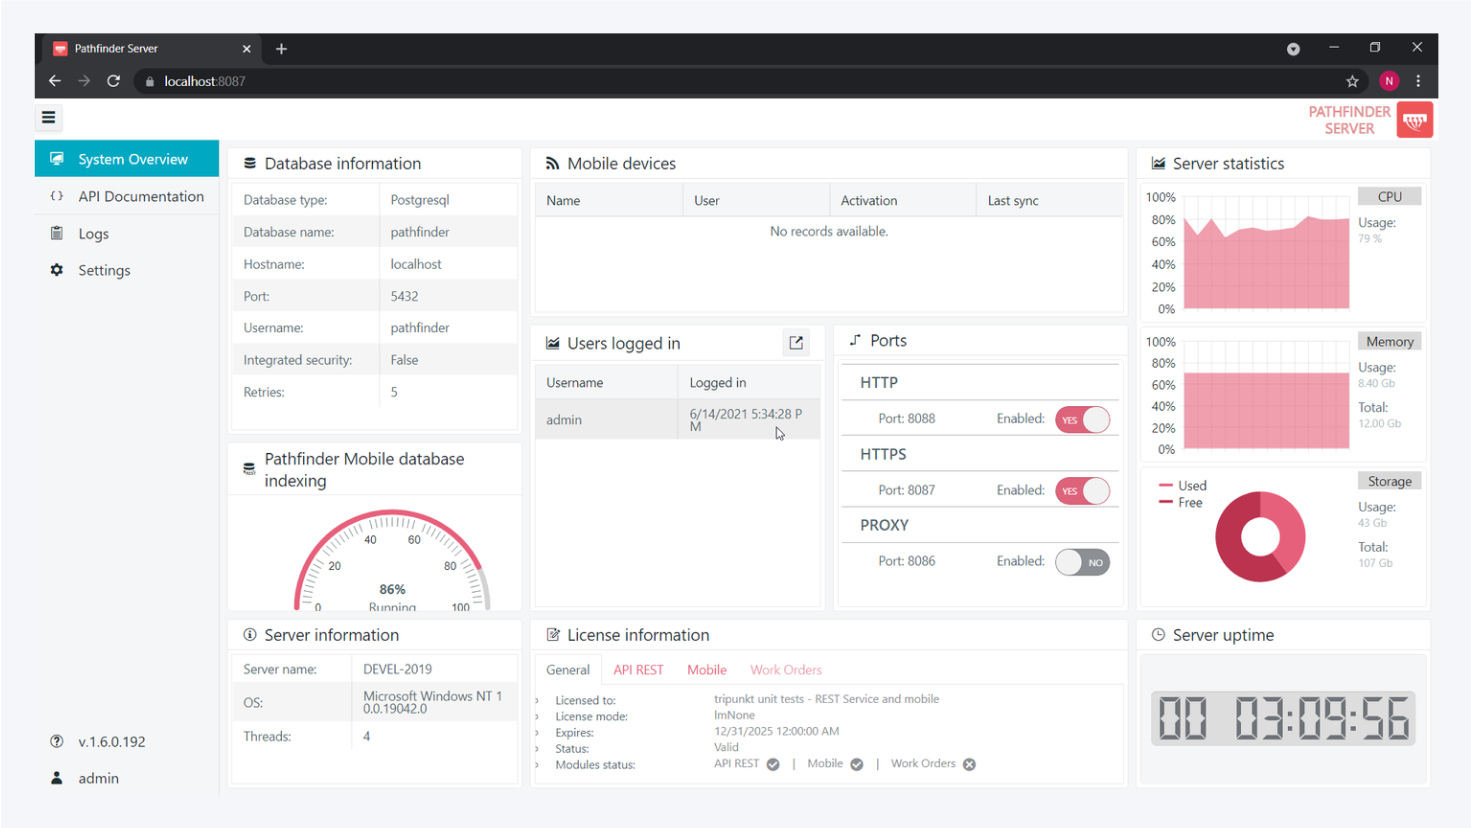The width and height of the screenshot is (1471, 828).
Task: Sort Mobile devices by Last sync column
Action: click(x=1049, y=201)
